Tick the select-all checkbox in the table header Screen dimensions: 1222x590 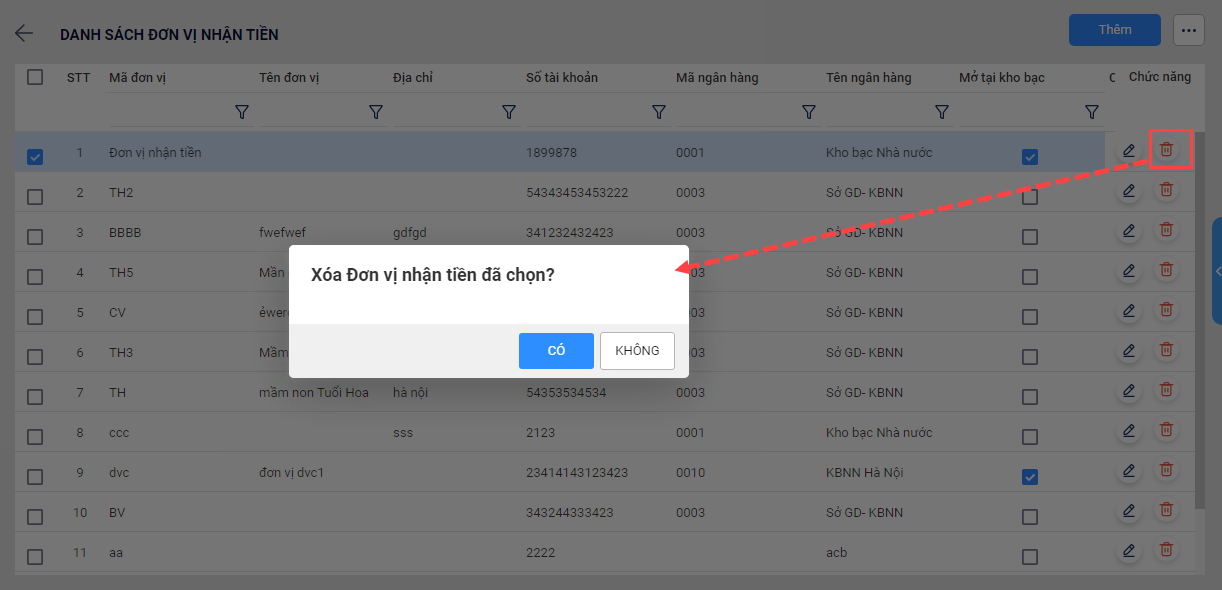(x=35, y=77)
